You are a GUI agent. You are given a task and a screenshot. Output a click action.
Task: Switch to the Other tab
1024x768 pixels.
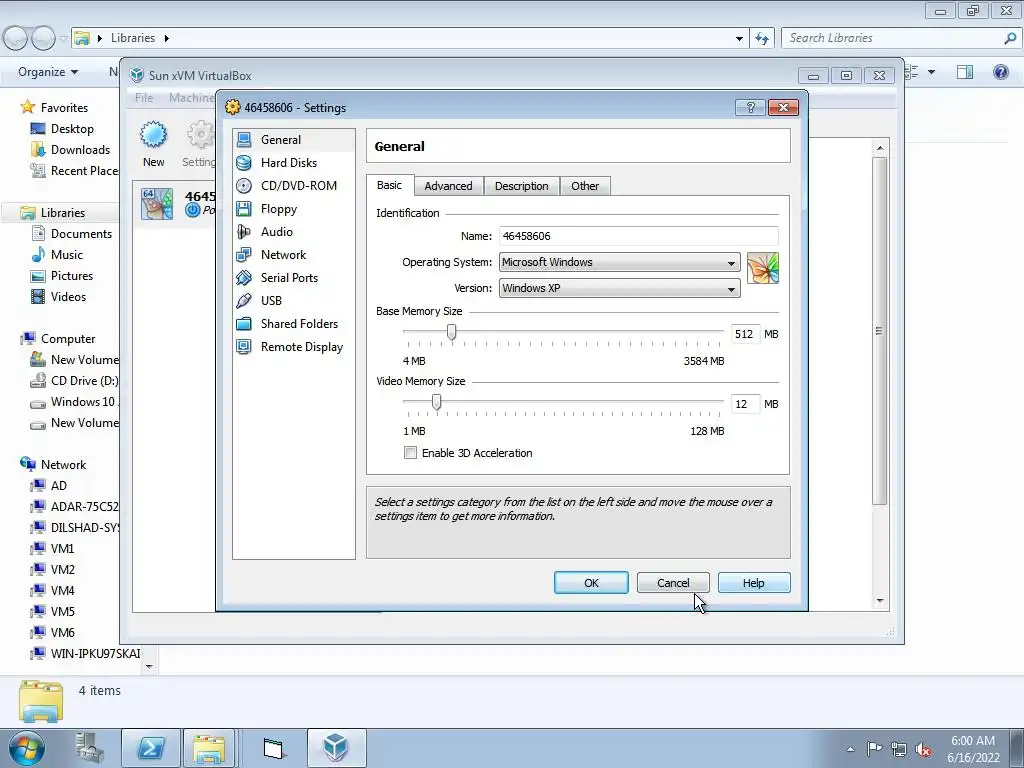click(584, 186)
